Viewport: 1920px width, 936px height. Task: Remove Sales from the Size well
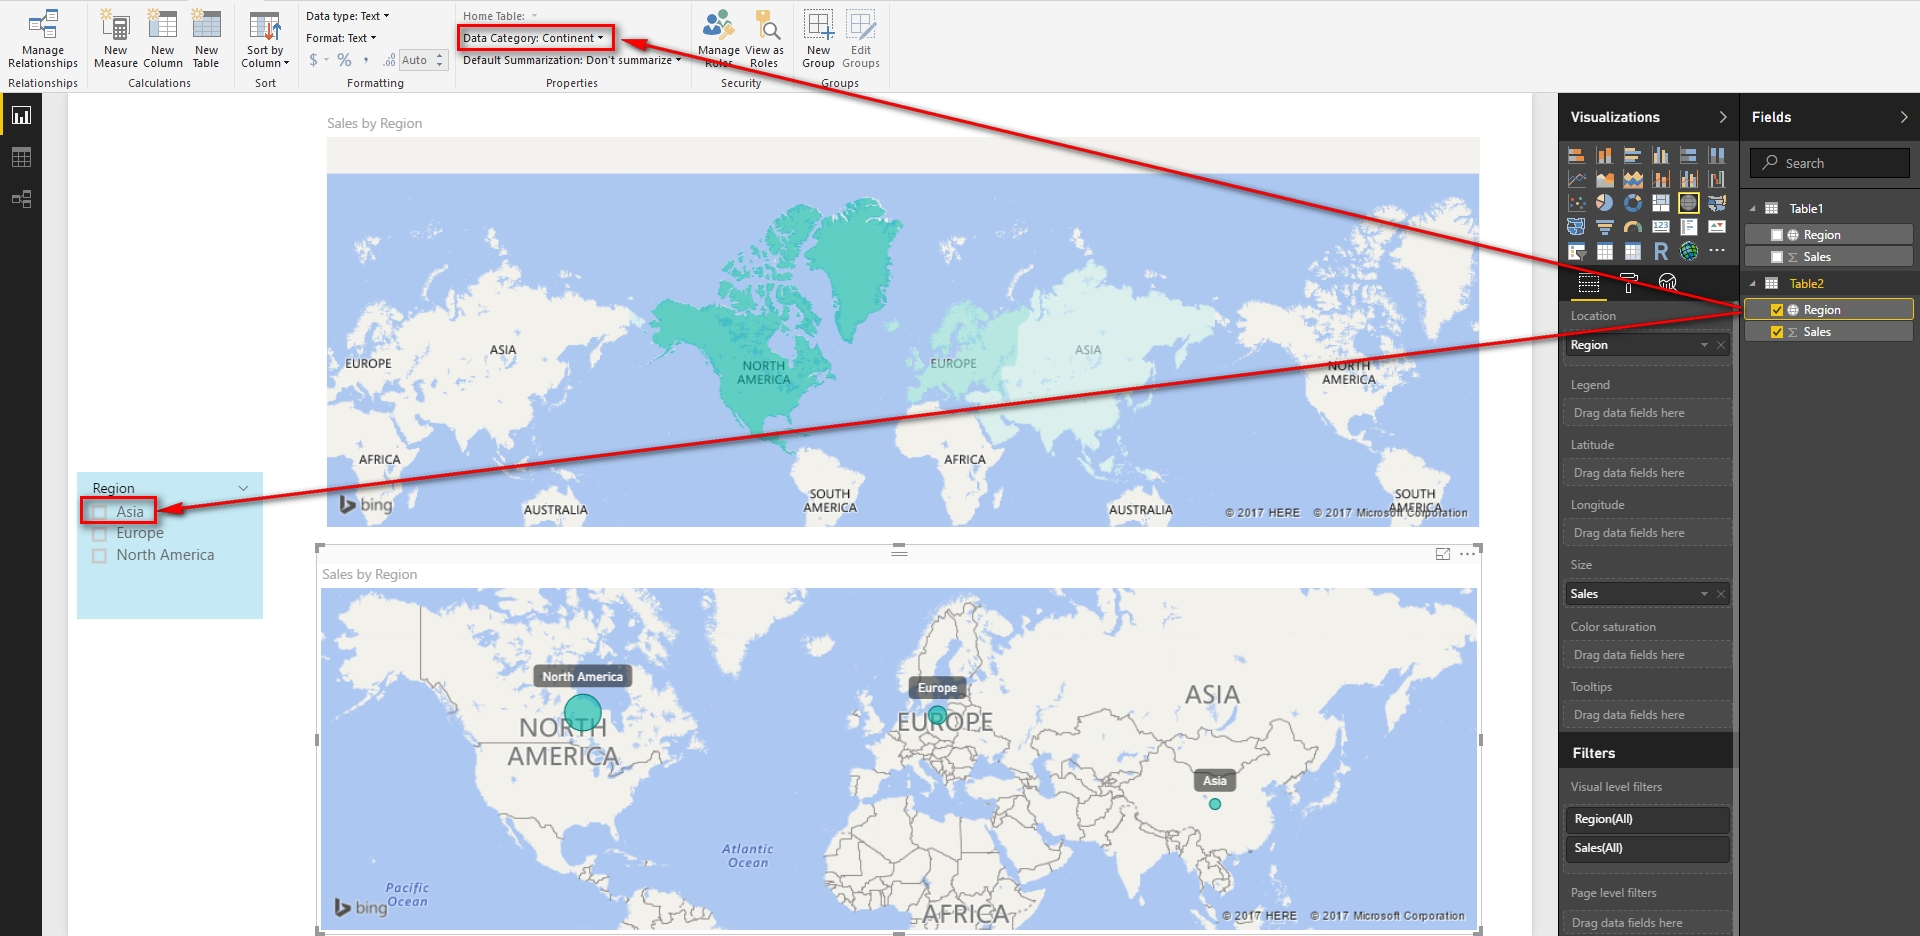coord(1721,594)
